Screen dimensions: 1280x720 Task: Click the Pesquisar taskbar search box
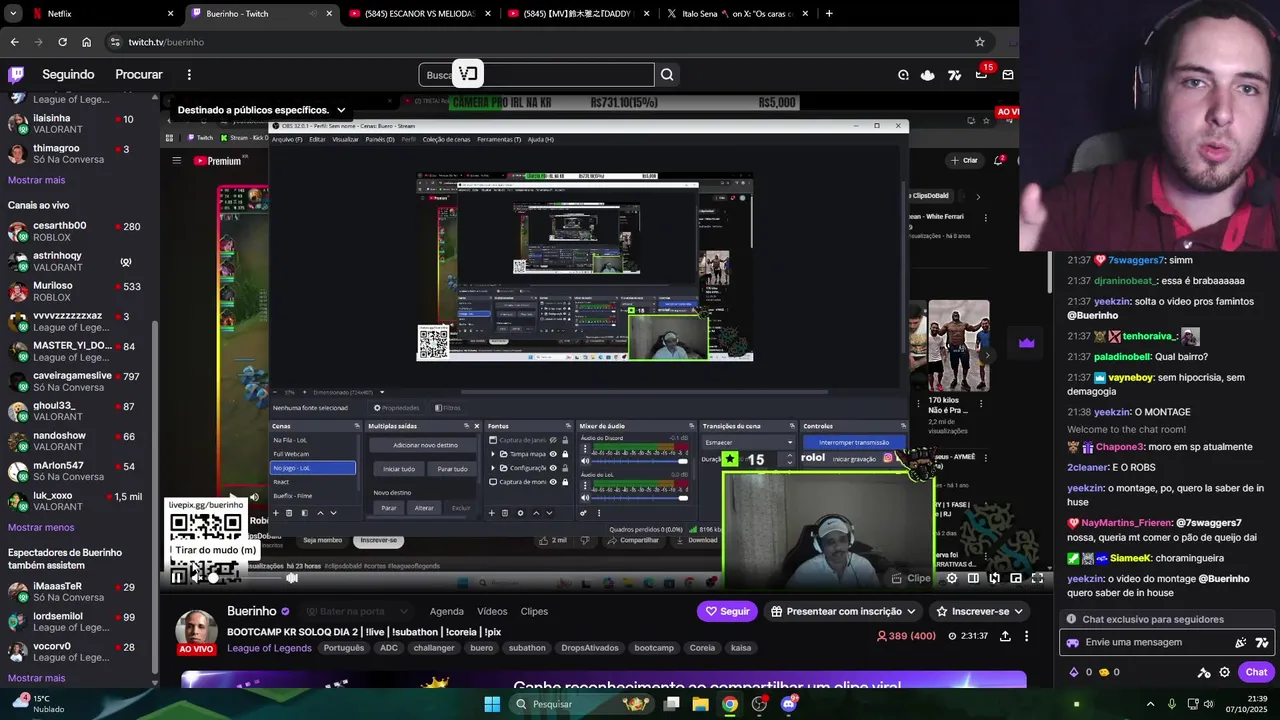pyautogui.click(x=584, y=704)
